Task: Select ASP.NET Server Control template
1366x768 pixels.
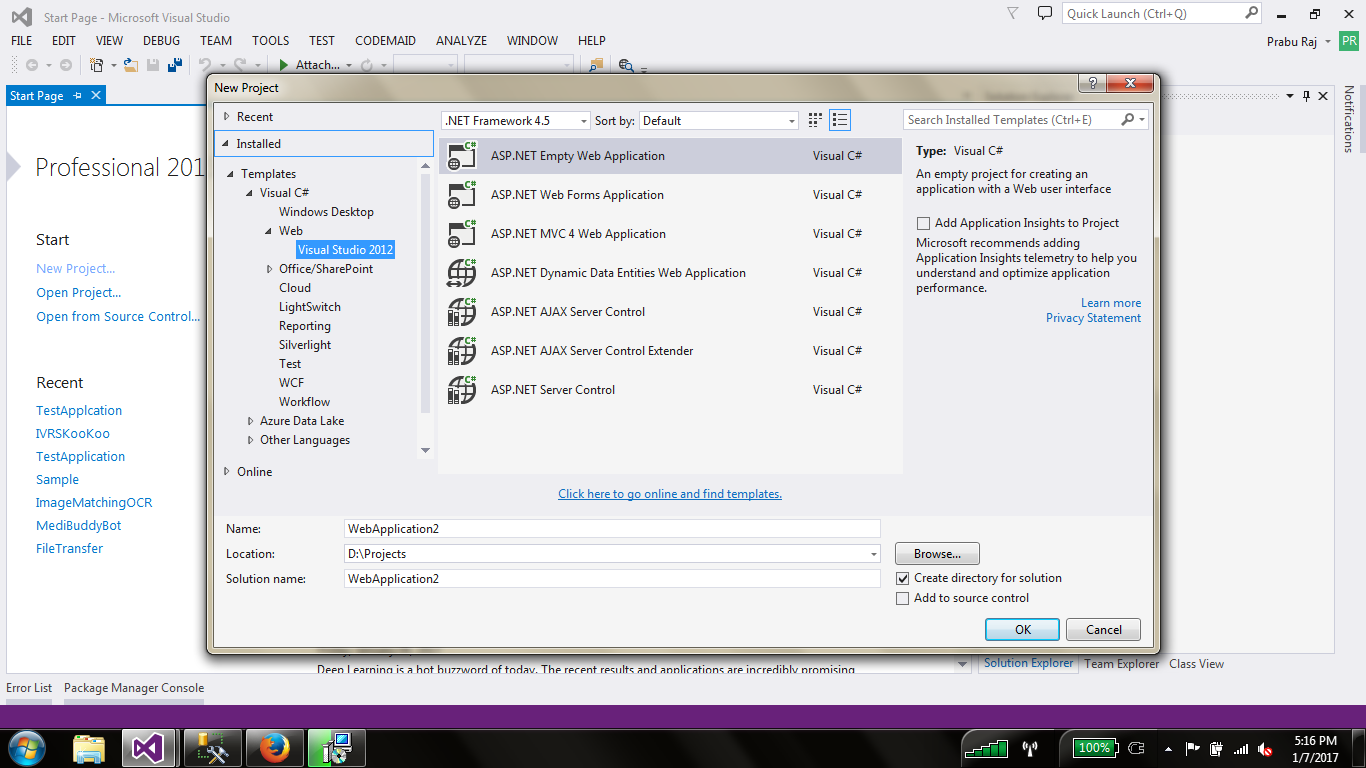Action: [670, 390]
